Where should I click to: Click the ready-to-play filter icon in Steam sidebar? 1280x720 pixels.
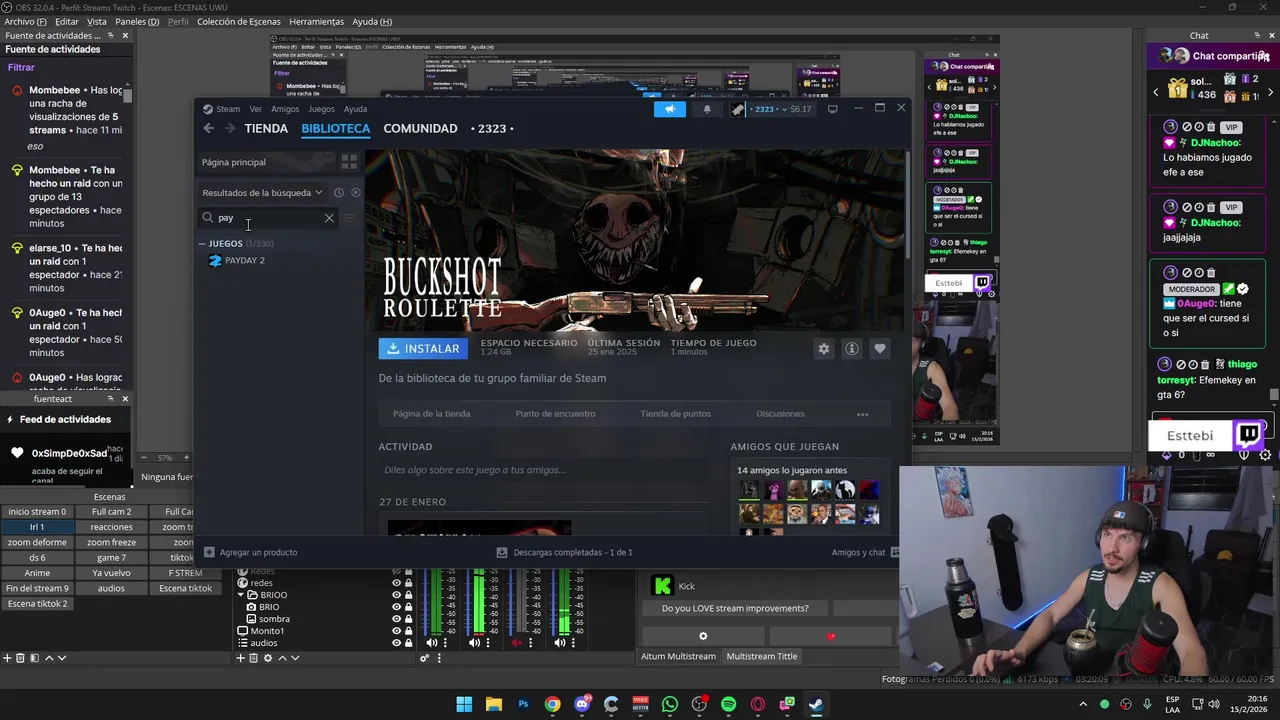tap(355, 193)
